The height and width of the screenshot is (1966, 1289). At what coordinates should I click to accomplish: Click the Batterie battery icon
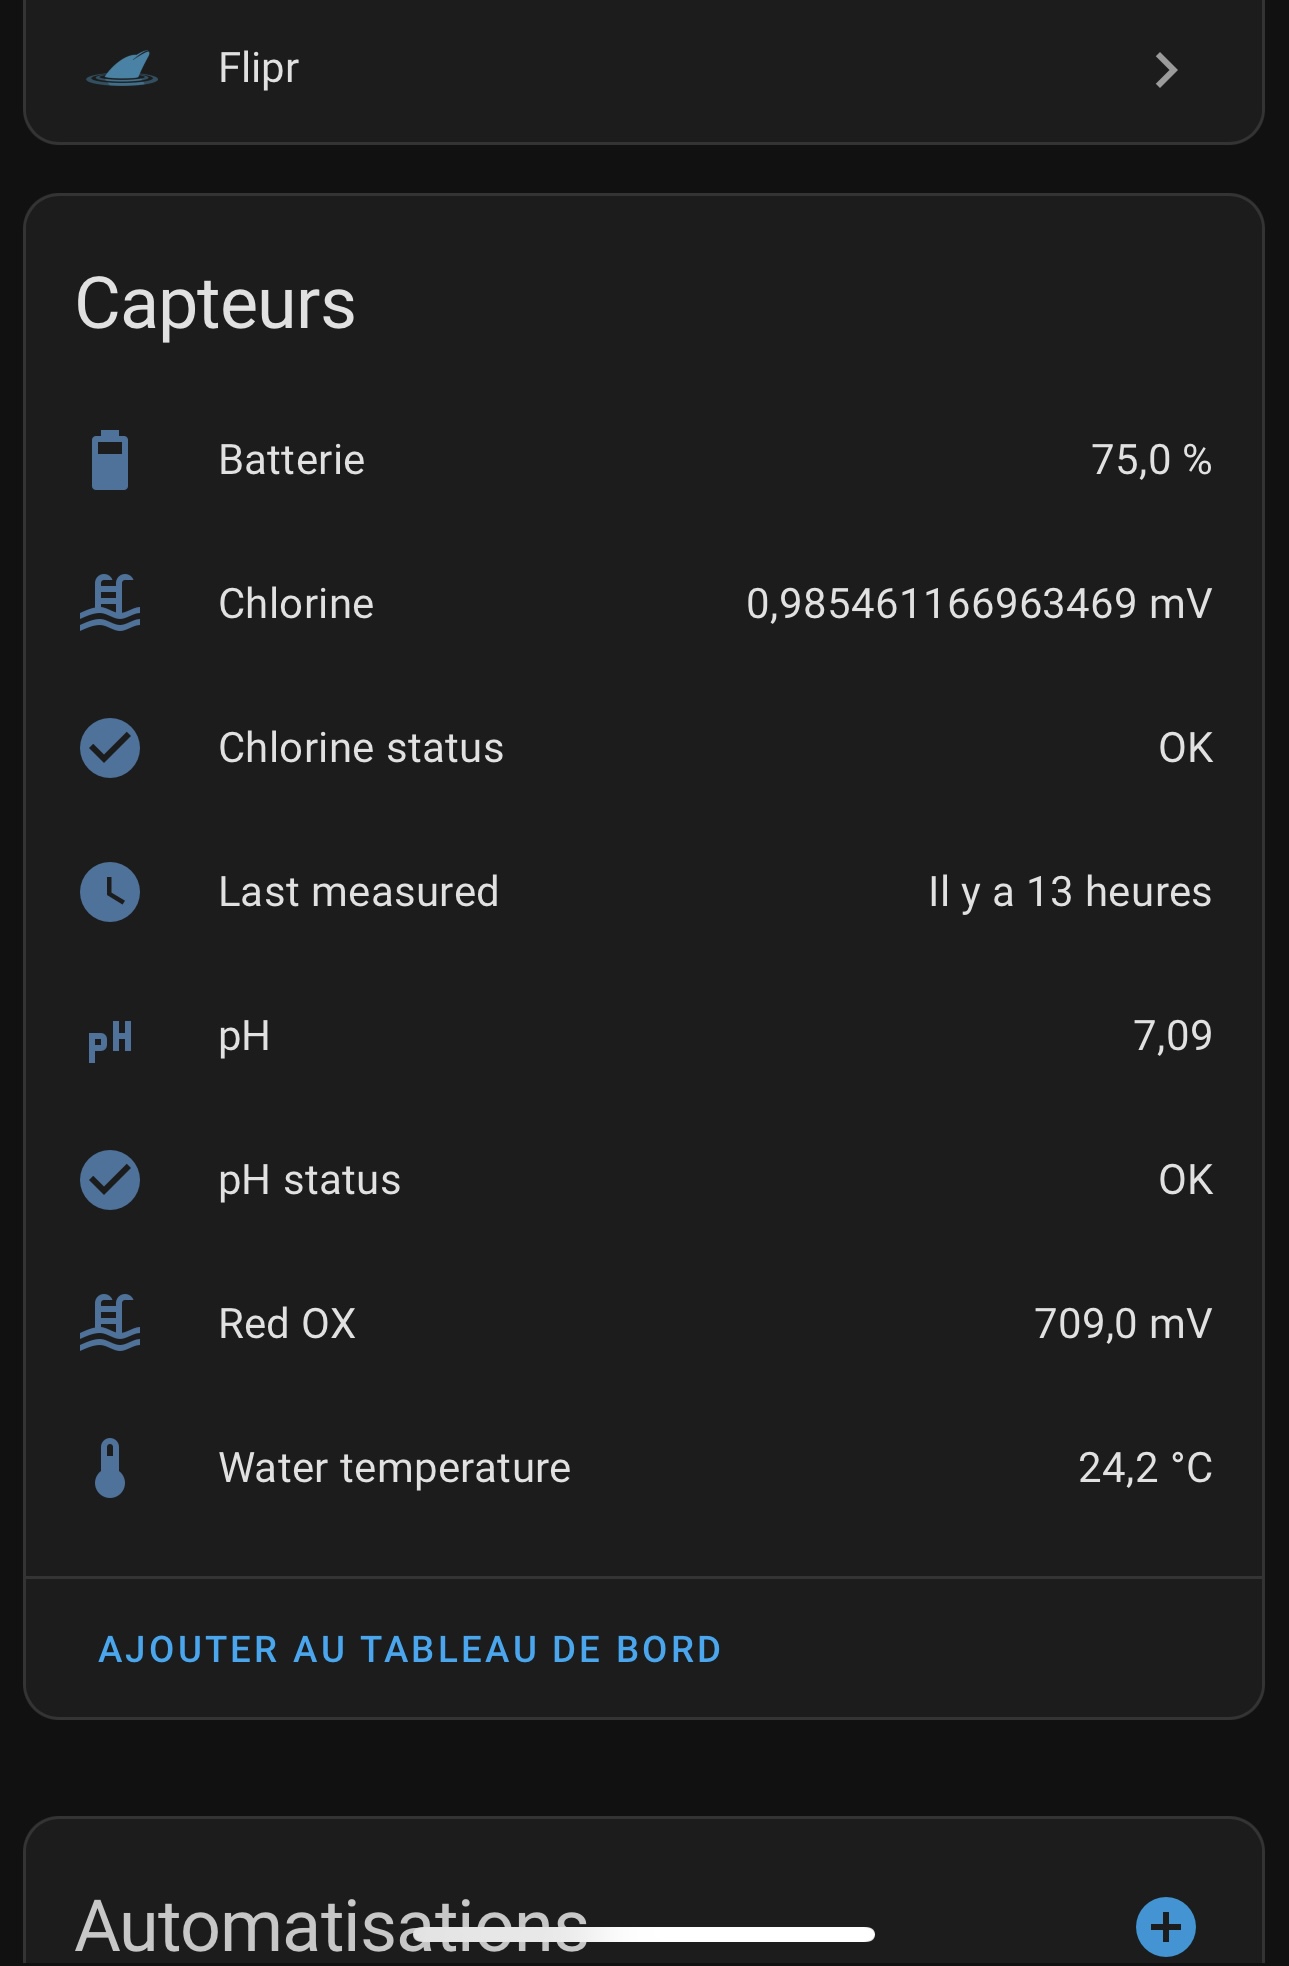pos(110,460)
